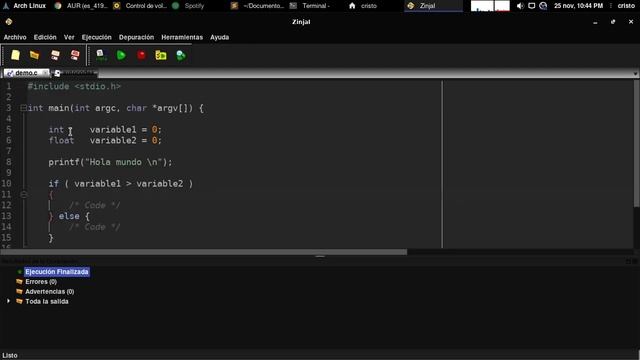
Task: Create a new file from the toolbar
Action: [x=16, y=55]
